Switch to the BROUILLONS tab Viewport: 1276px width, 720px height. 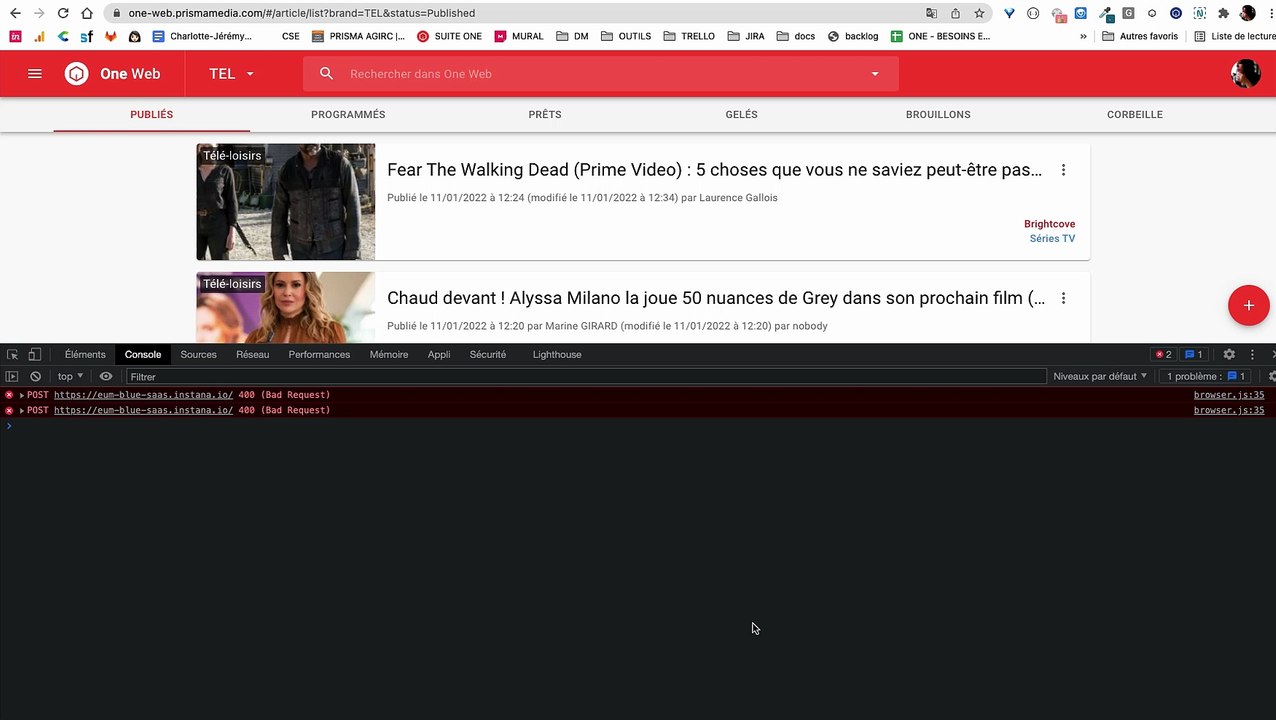938,115
